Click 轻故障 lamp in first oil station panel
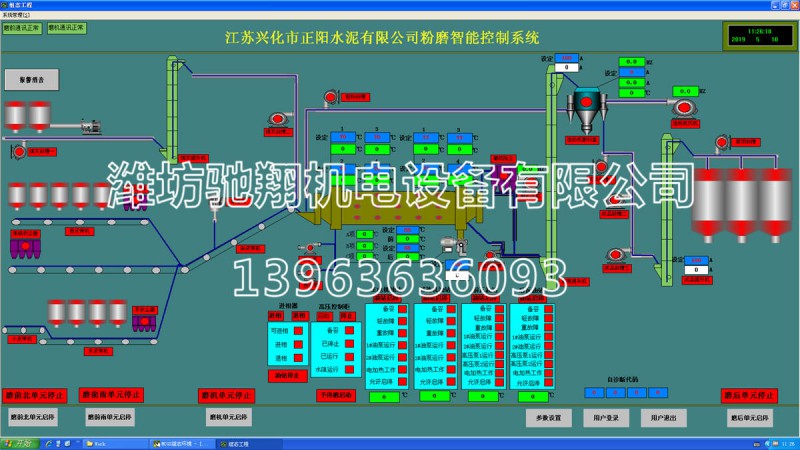The height and width of the screenshot is (450, 800). click(403, 321)
